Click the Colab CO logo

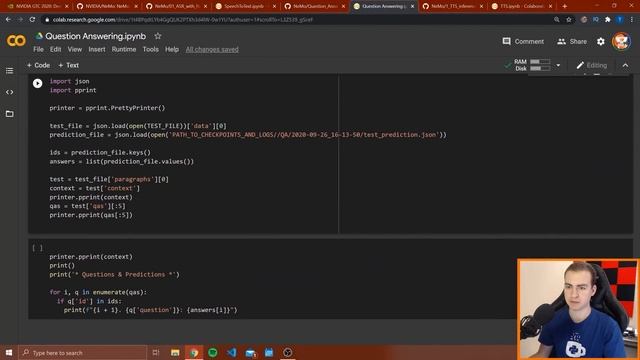pos(16,41)
